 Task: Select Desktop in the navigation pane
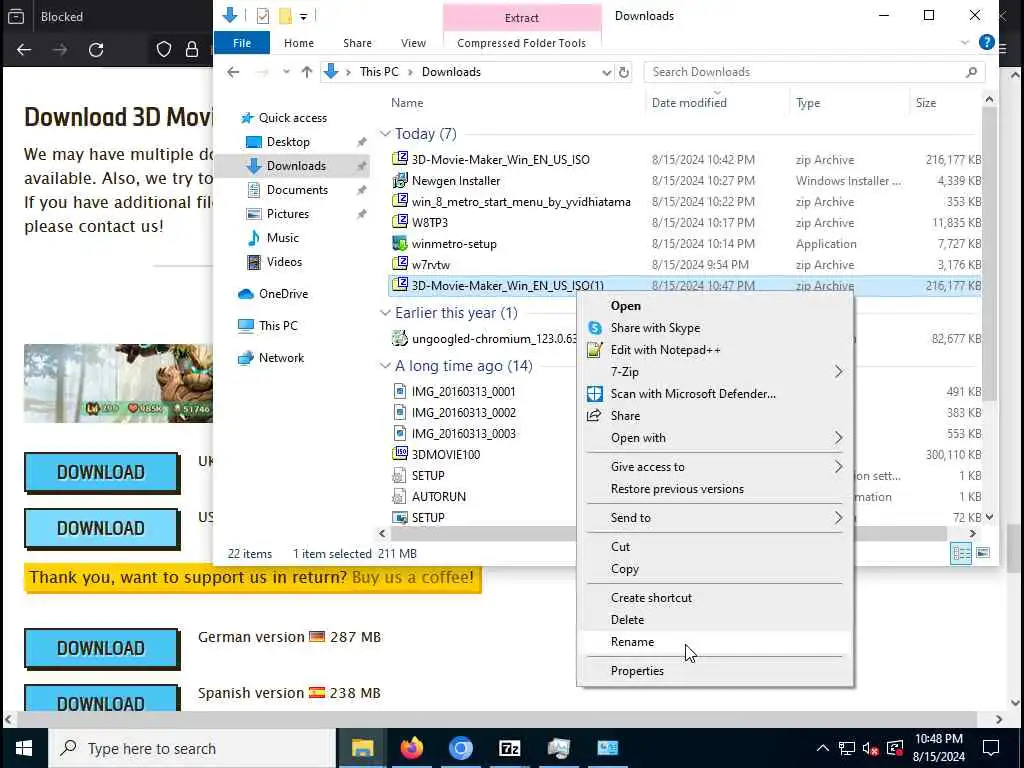288,142
